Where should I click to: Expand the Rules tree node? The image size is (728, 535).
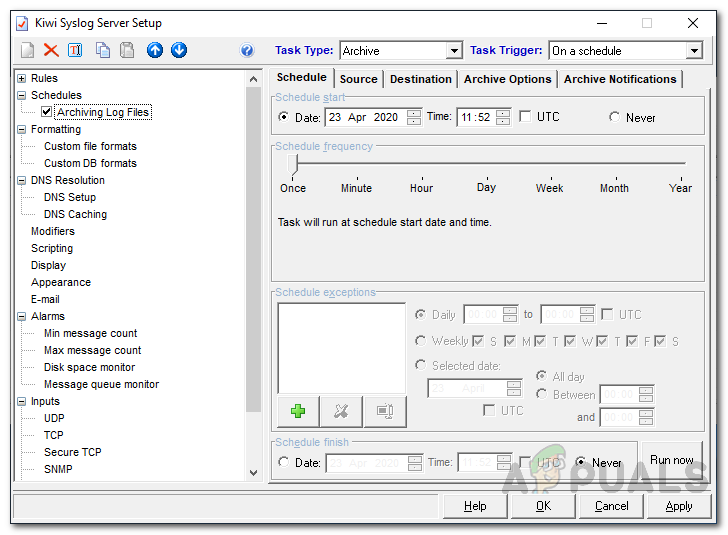click(22, 78)
